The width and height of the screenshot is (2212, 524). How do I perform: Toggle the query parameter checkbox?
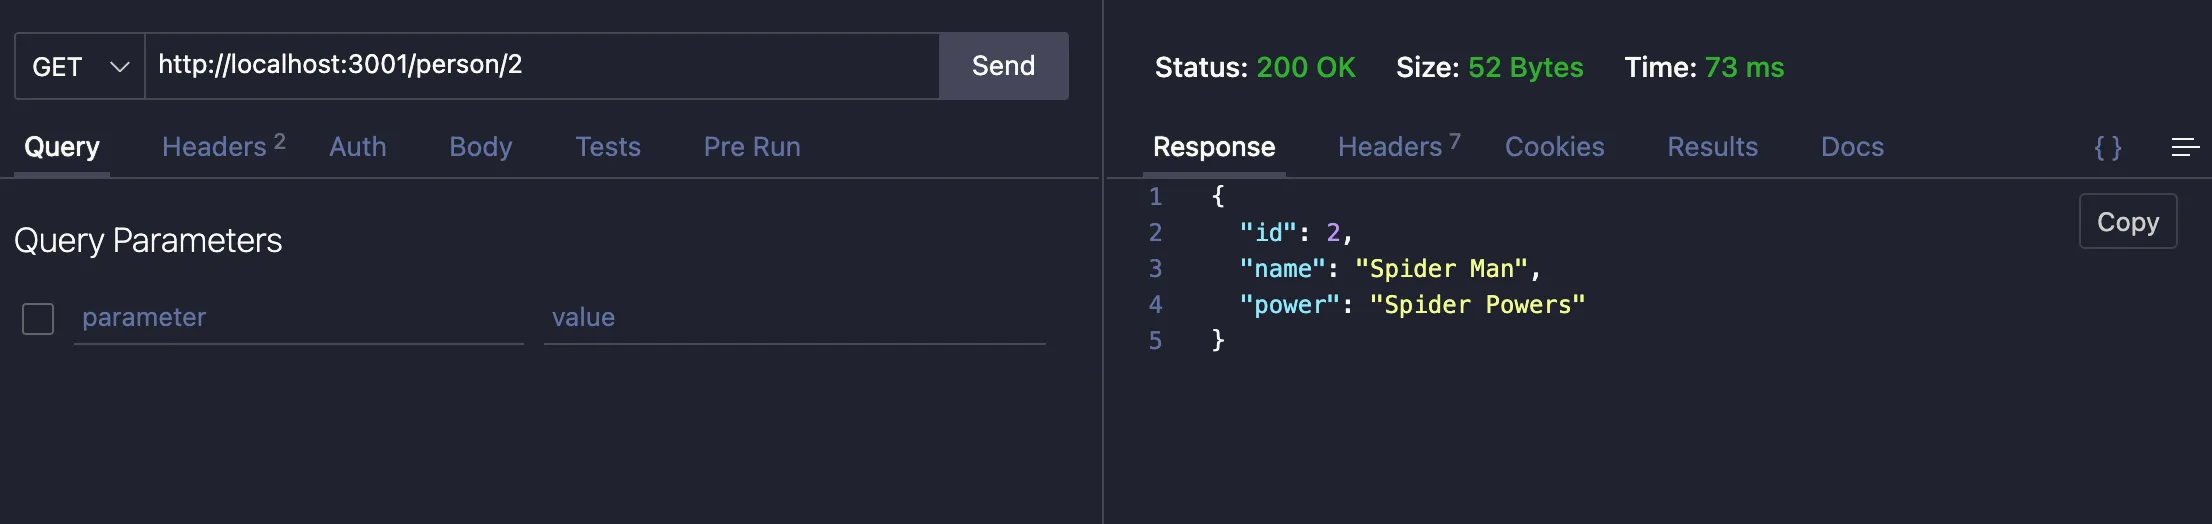(38, 319)
